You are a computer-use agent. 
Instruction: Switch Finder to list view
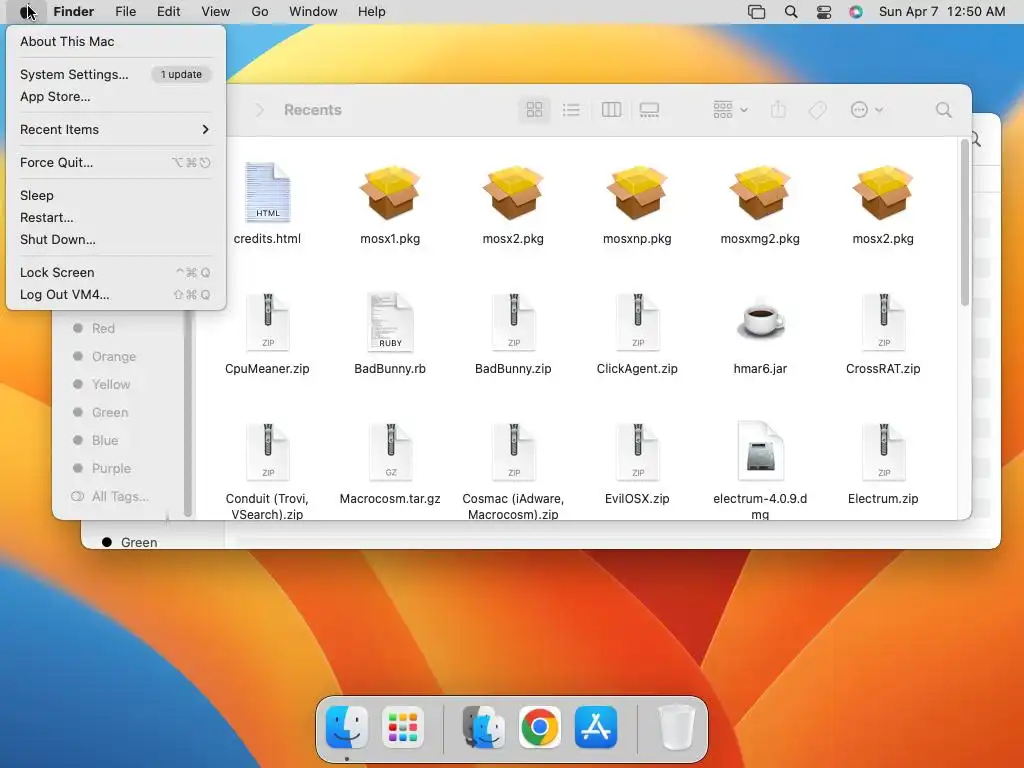(571, 110)
